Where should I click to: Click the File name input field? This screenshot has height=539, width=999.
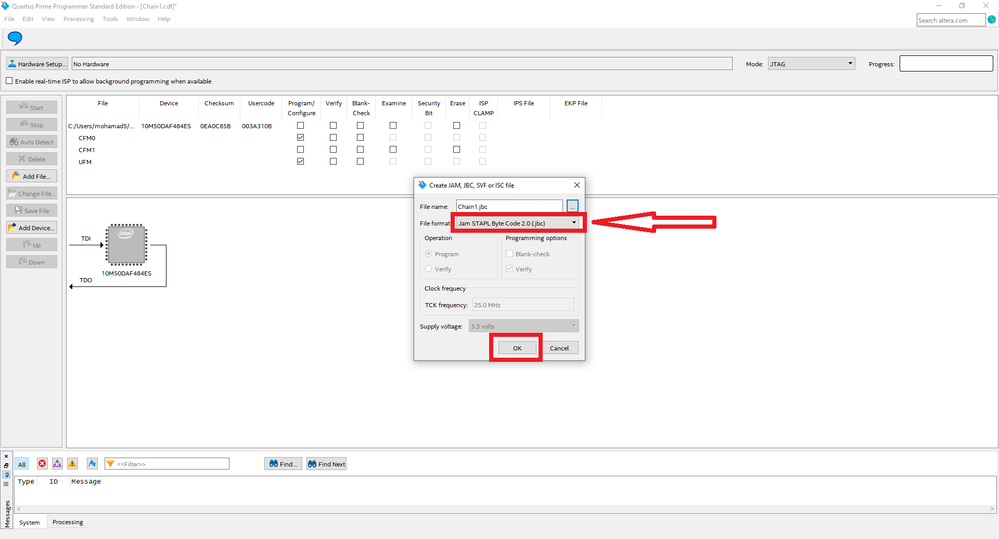[x=509, y=206]
